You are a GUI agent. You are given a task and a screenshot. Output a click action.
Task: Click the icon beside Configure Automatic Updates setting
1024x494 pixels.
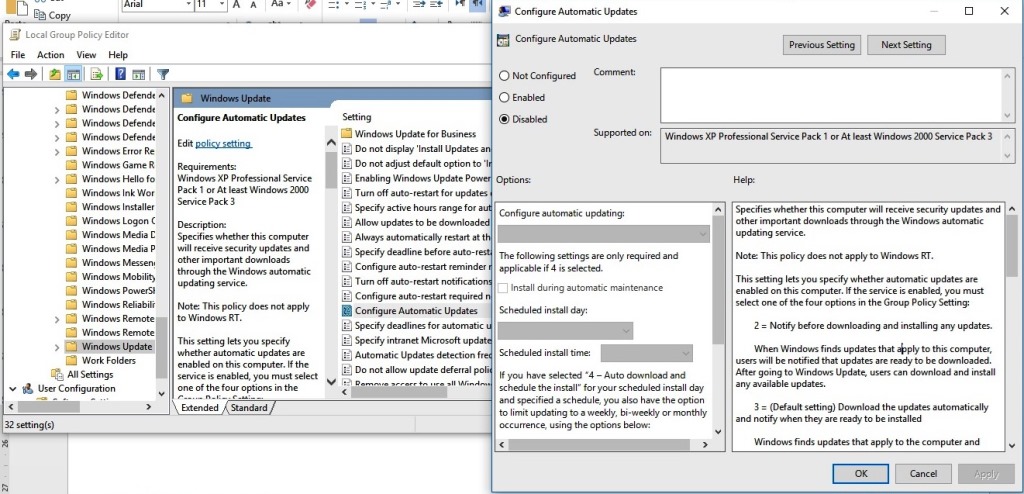pos(347,311)
